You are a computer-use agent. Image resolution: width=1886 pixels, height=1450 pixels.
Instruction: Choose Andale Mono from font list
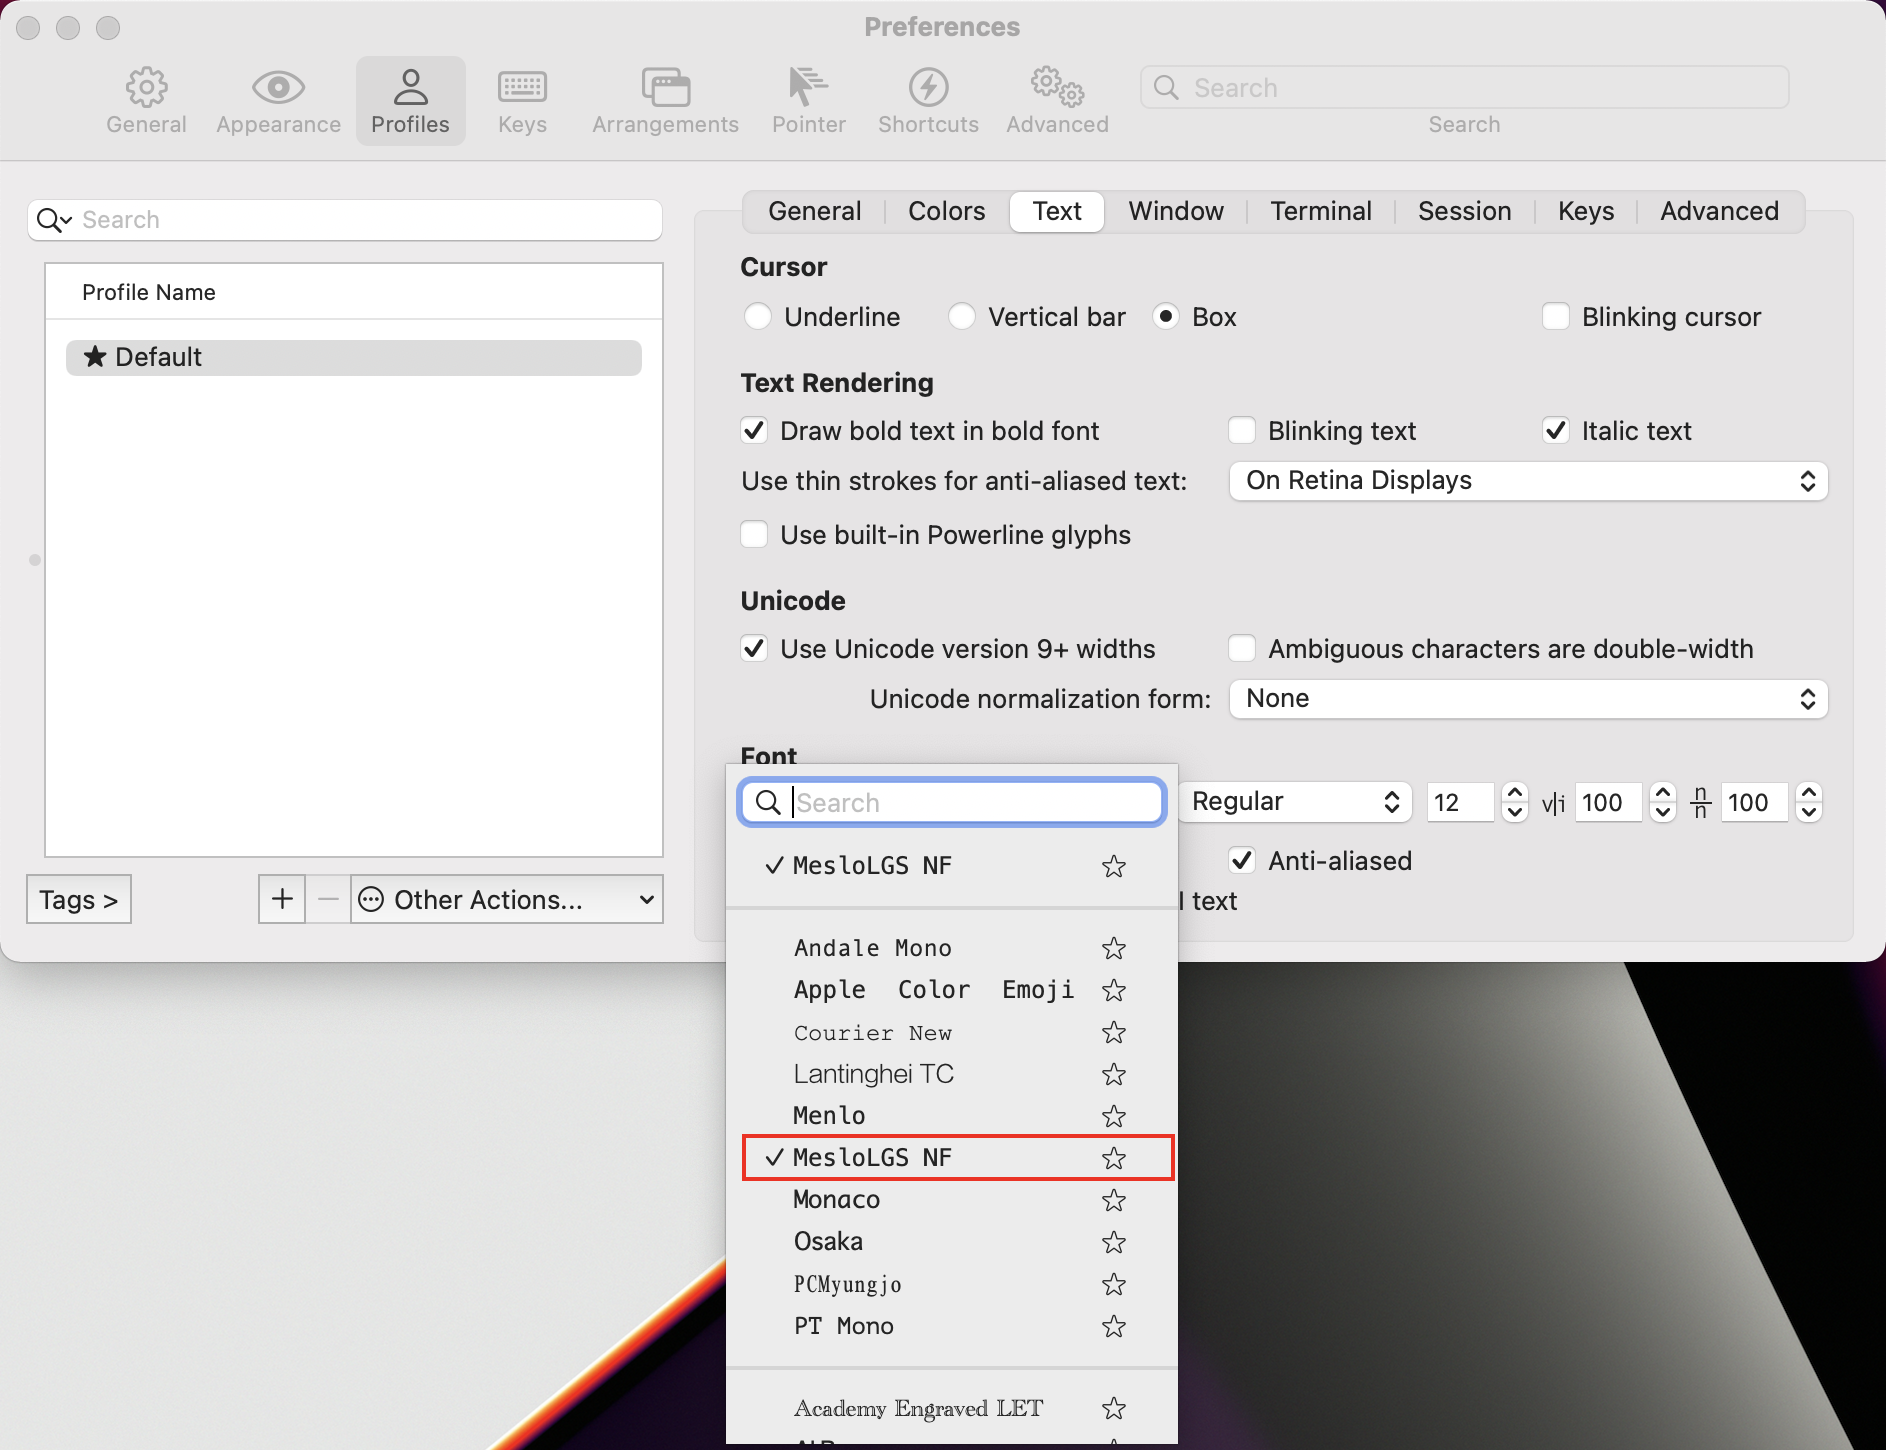pyautogui.click(x=952, y=948)
